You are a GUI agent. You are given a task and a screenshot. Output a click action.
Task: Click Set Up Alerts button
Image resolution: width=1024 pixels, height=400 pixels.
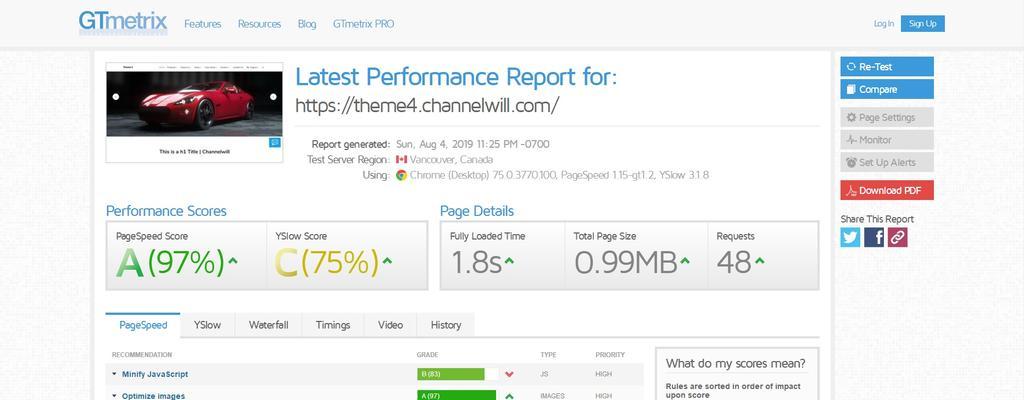click(x=887, y=162)
